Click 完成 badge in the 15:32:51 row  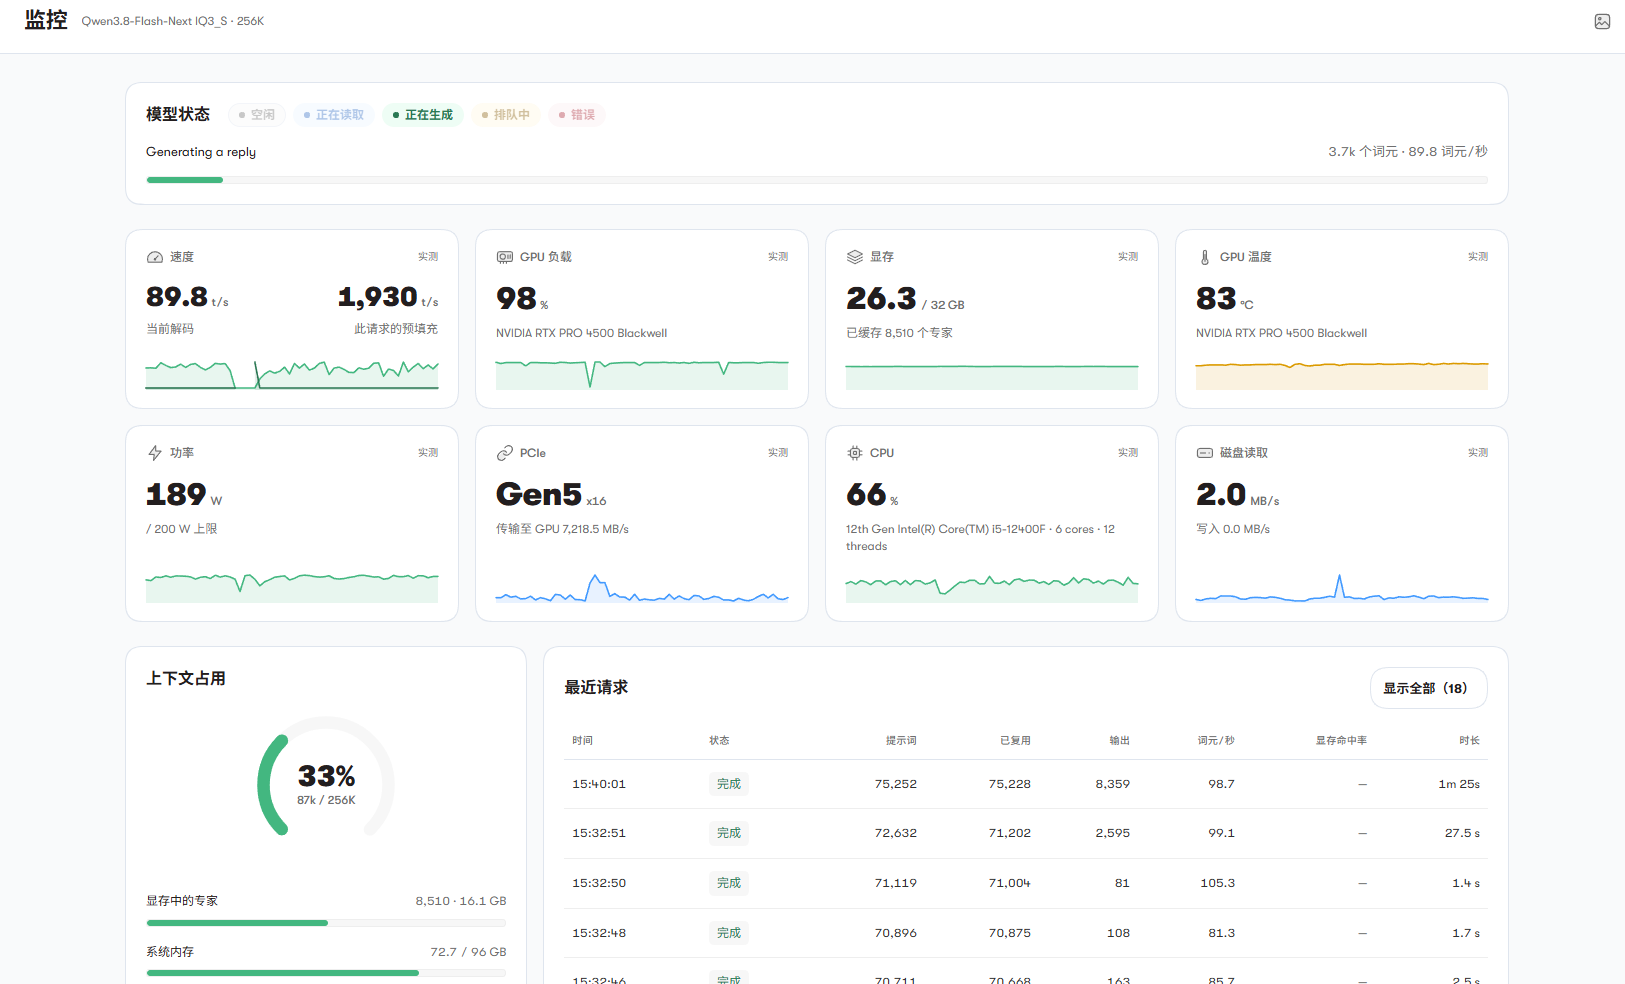tap(729, 833)
